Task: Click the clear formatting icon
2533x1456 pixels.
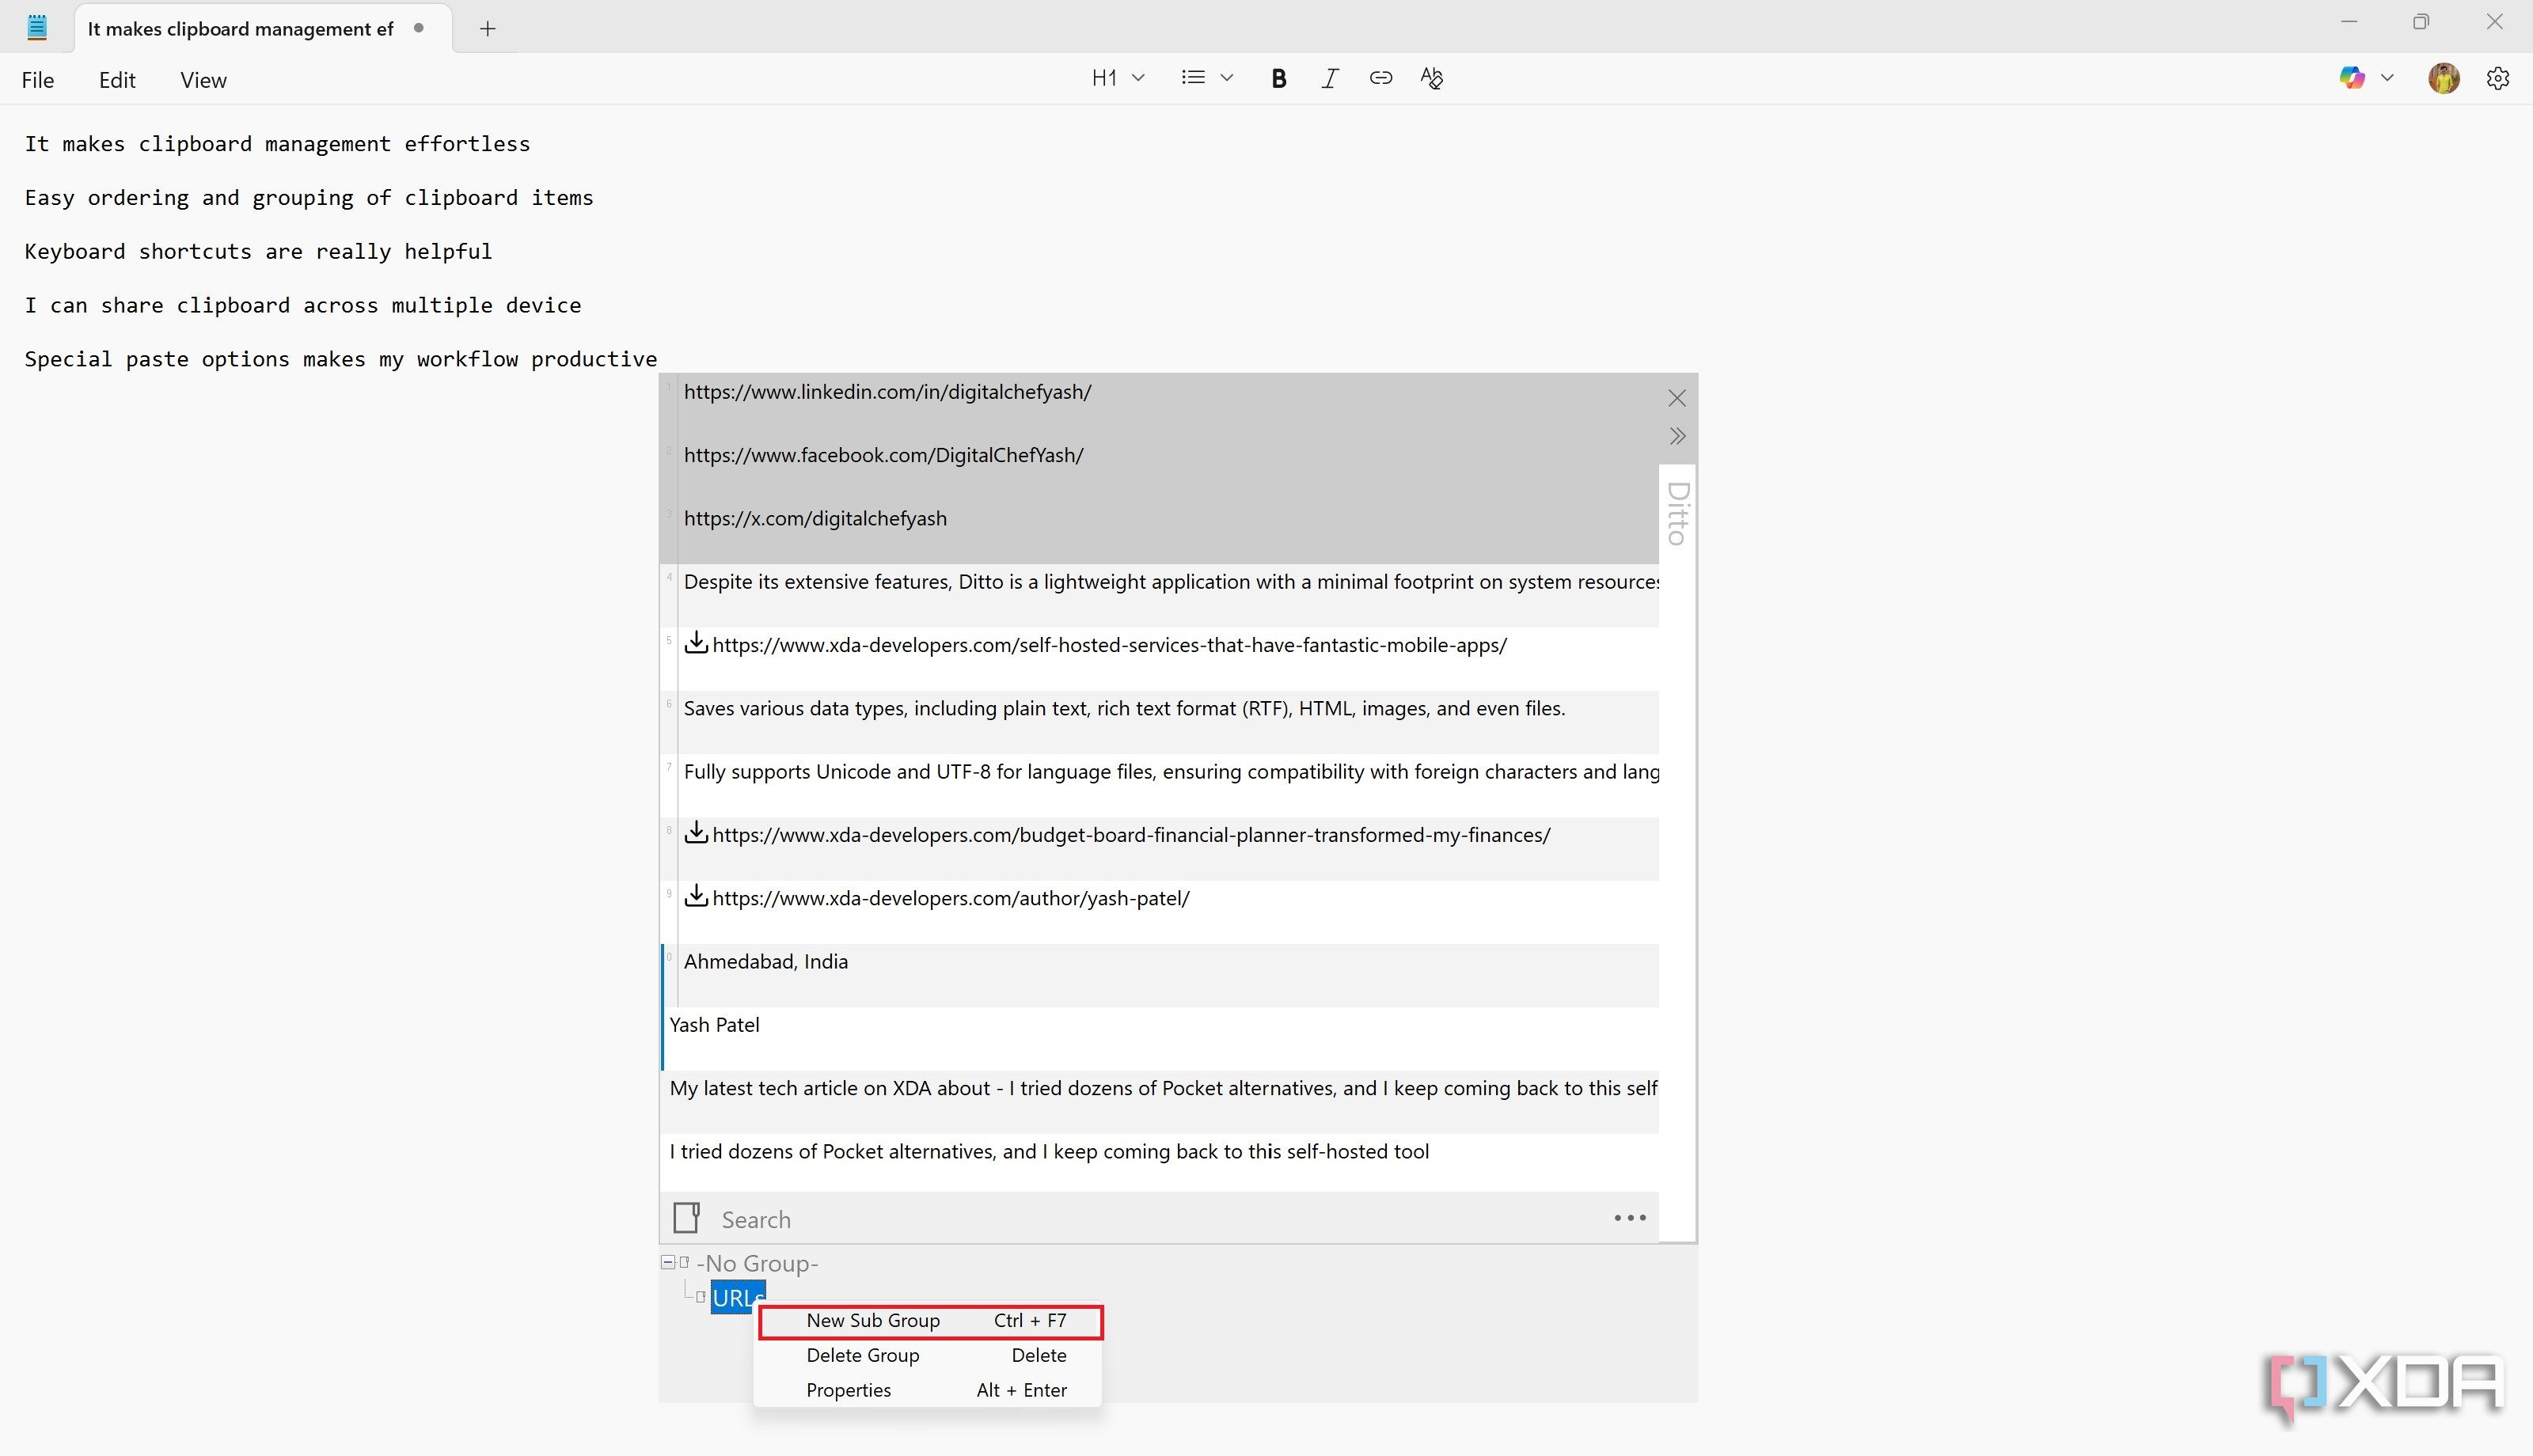Action: point(1431,78)
